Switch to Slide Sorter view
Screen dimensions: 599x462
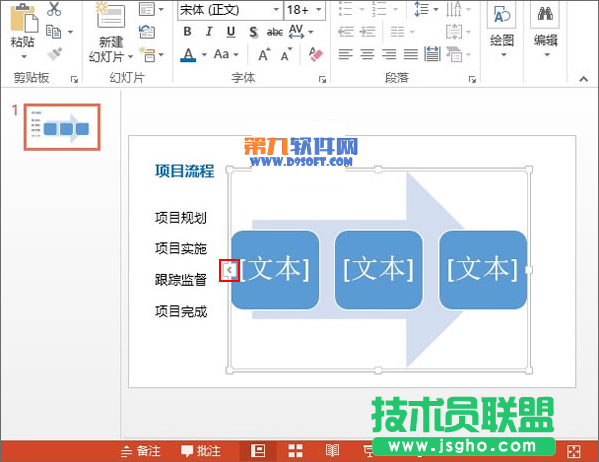(295, 451)
